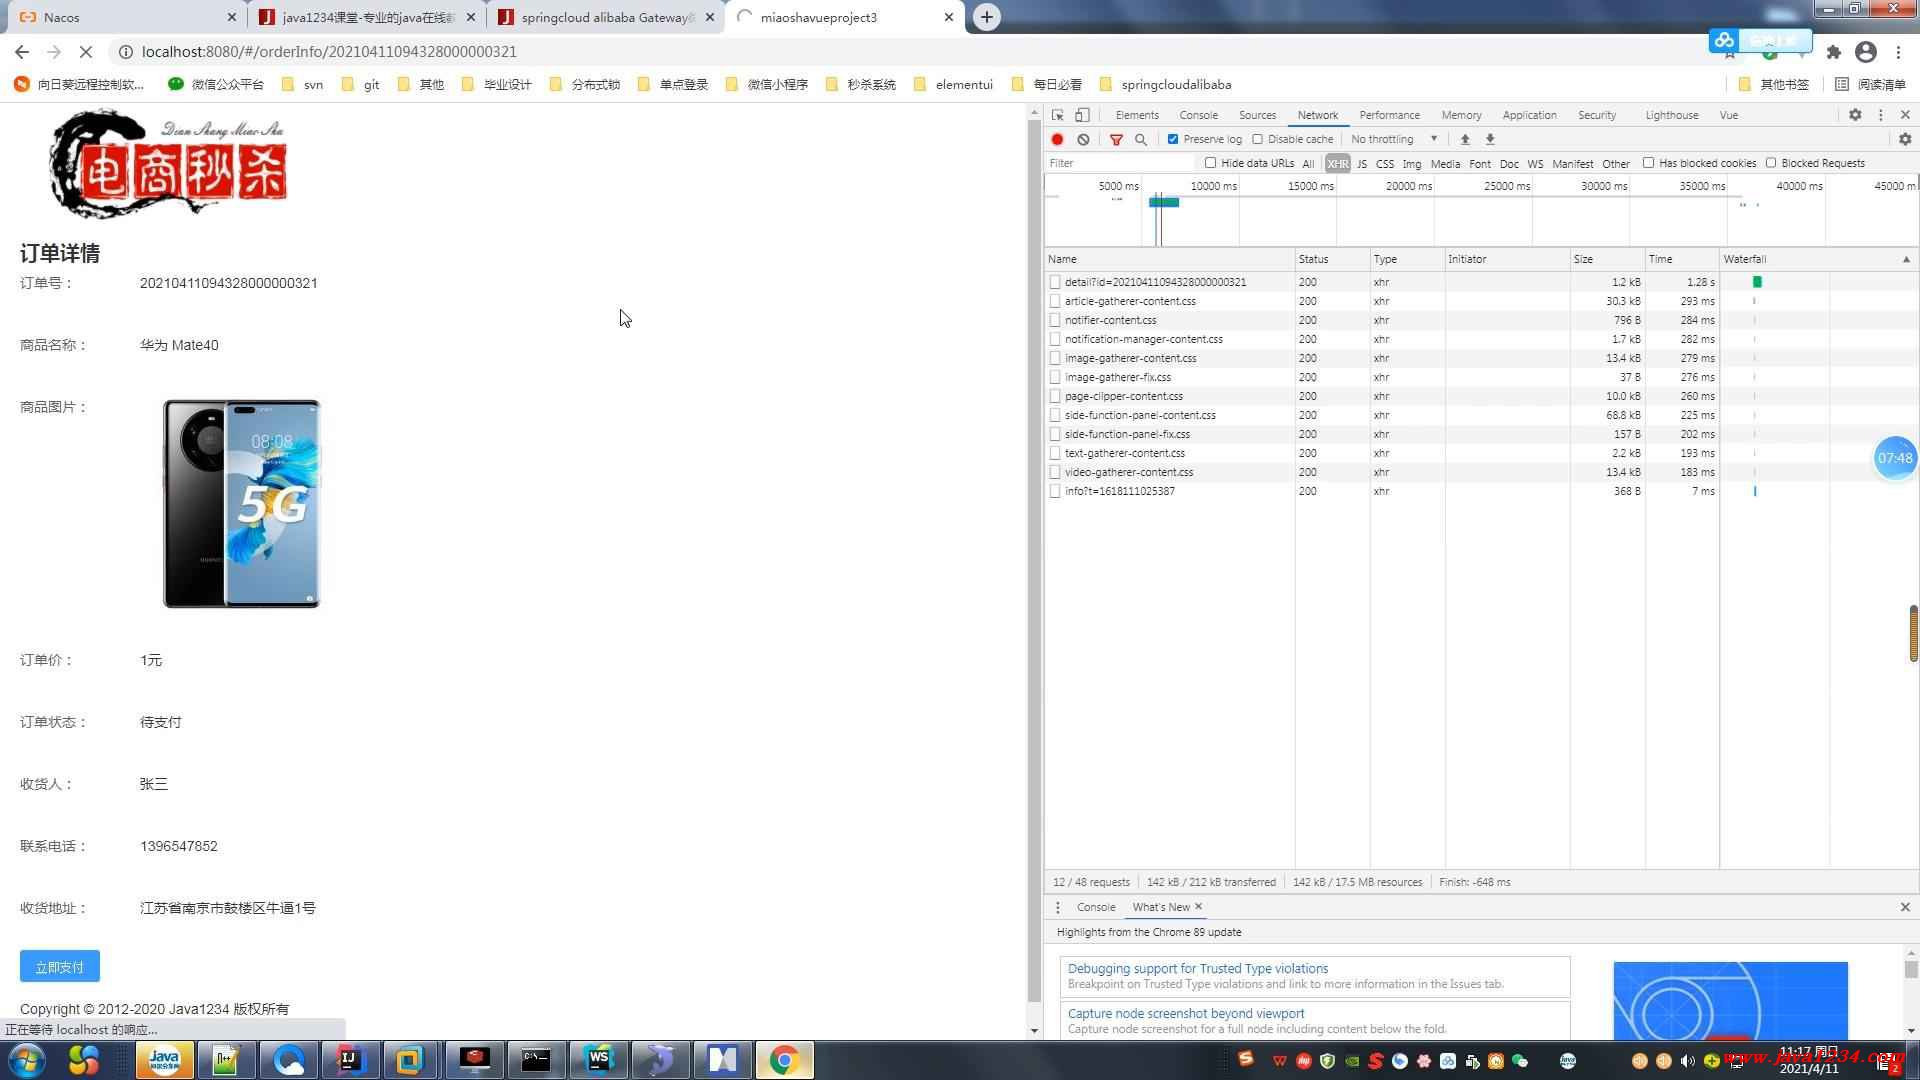Select the JS request type filter

[1361, 163]
